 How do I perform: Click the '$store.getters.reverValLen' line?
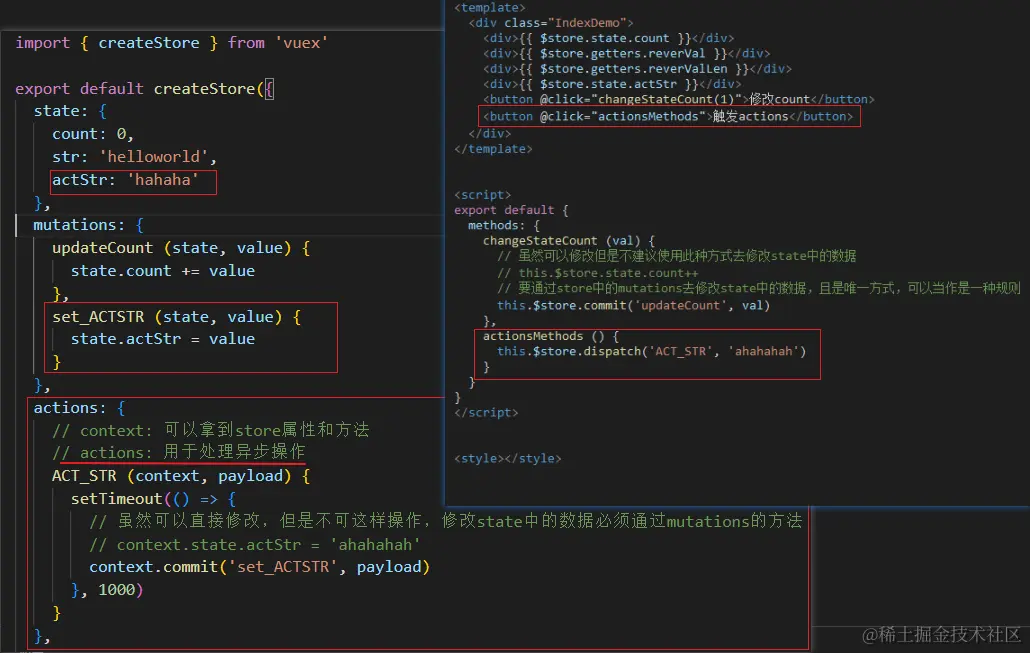pyautogui.click(x=637, y=68)
